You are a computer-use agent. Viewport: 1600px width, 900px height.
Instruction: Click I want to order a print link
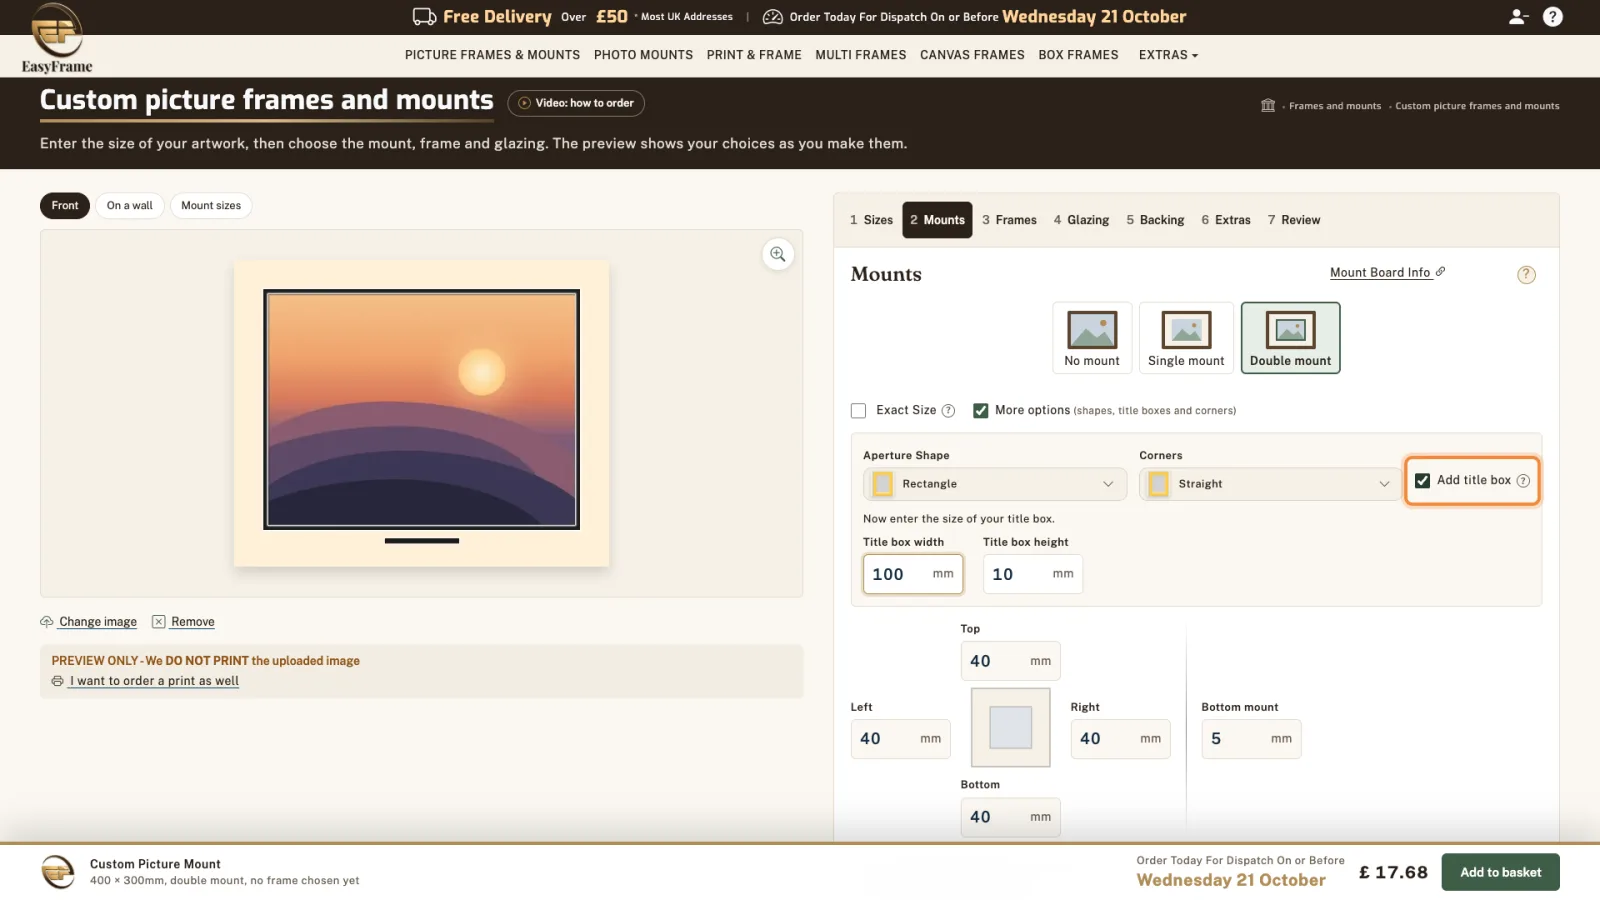click(x=154, y=681)
